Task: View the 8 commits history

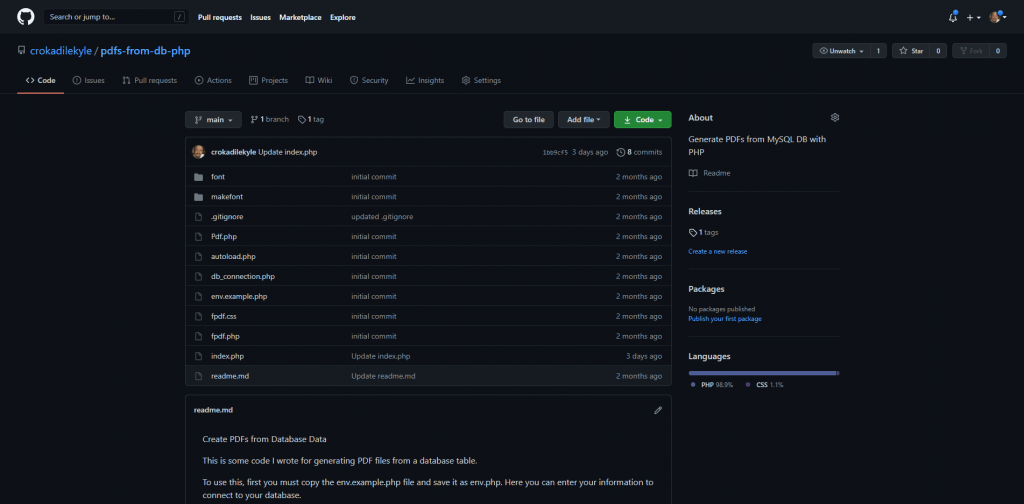Action: coord(640,152)
